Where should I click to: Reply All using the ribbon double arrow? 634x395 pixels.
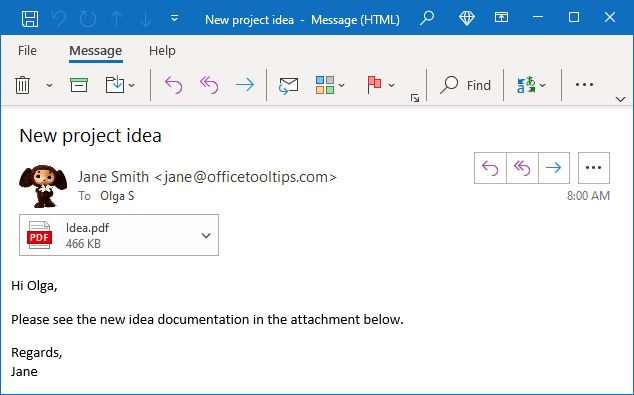pos(209,85)
